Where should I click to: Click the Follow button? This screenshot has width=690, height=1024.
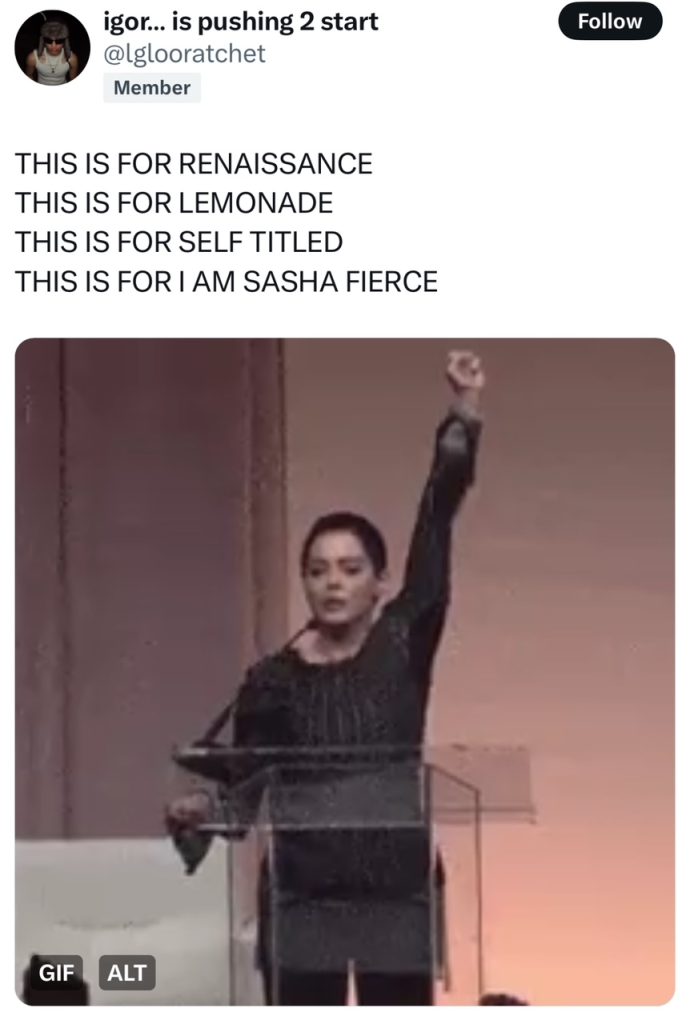point(610,21)
